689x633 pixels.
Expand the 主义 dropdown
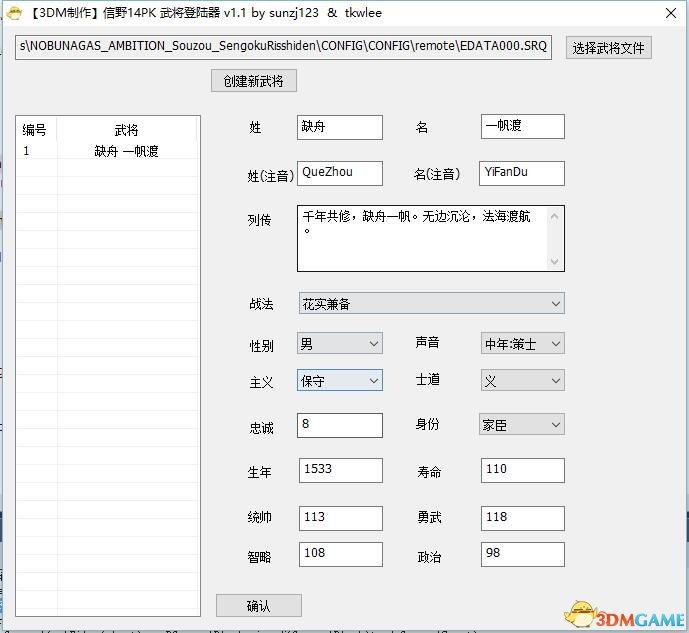(x=340, y=381)
